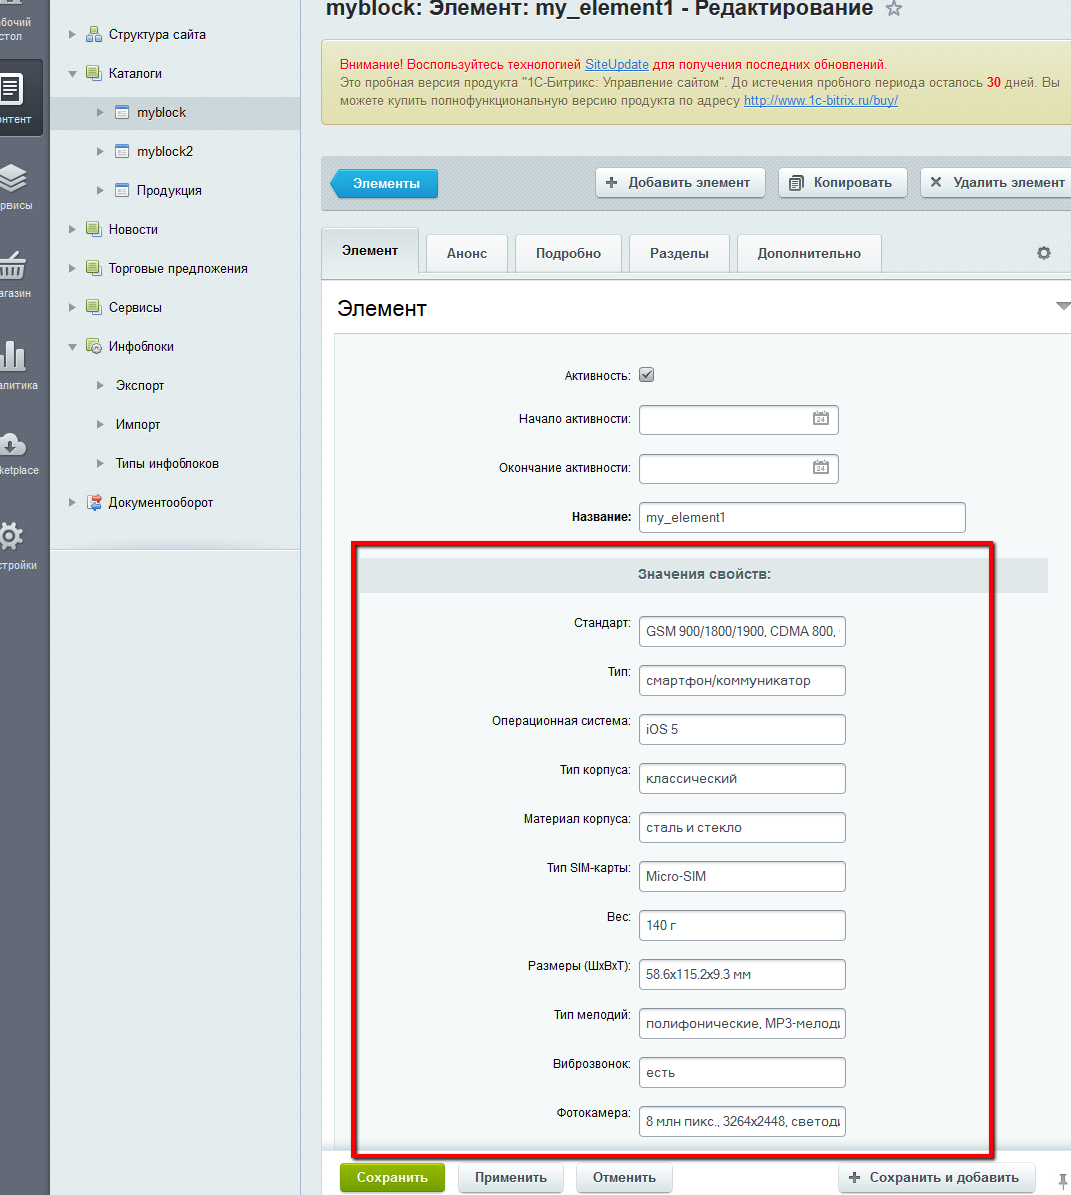The width and height of the screenshot is (1071, 1195).
Task: Open calendar for Окончание активности
Action: pos(820,467)
